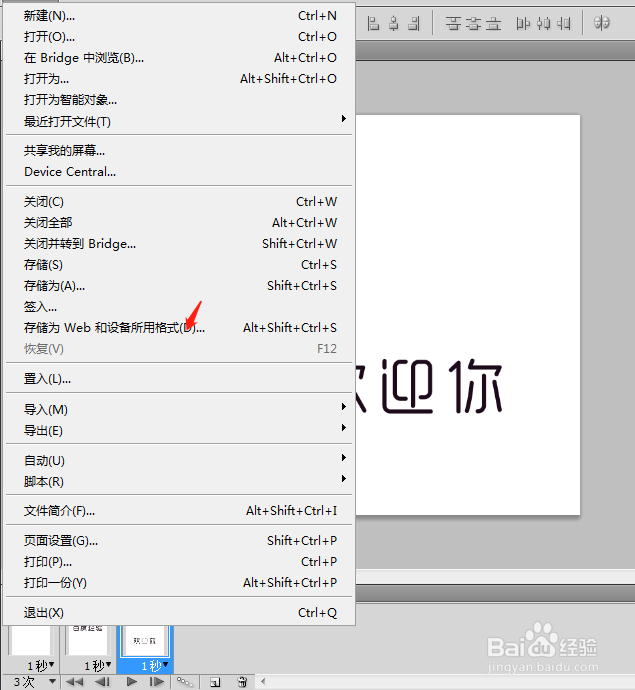This screenshot has height=690, width=635.
Task: Click the Tween animation frames icon
Action: [x=184, y=682]
